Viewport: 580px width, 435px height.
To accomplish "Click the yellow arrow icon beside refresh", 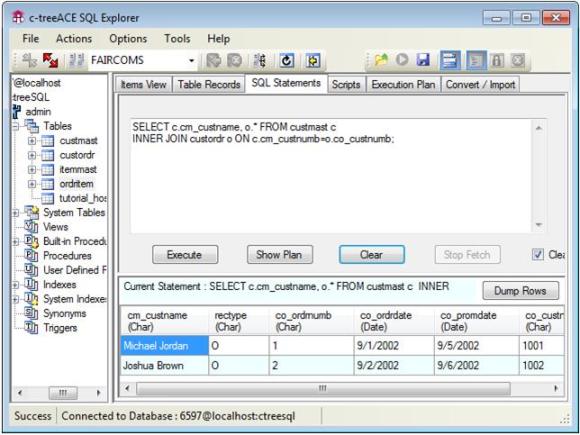I will pyautogui.click(x=313, y=60).
